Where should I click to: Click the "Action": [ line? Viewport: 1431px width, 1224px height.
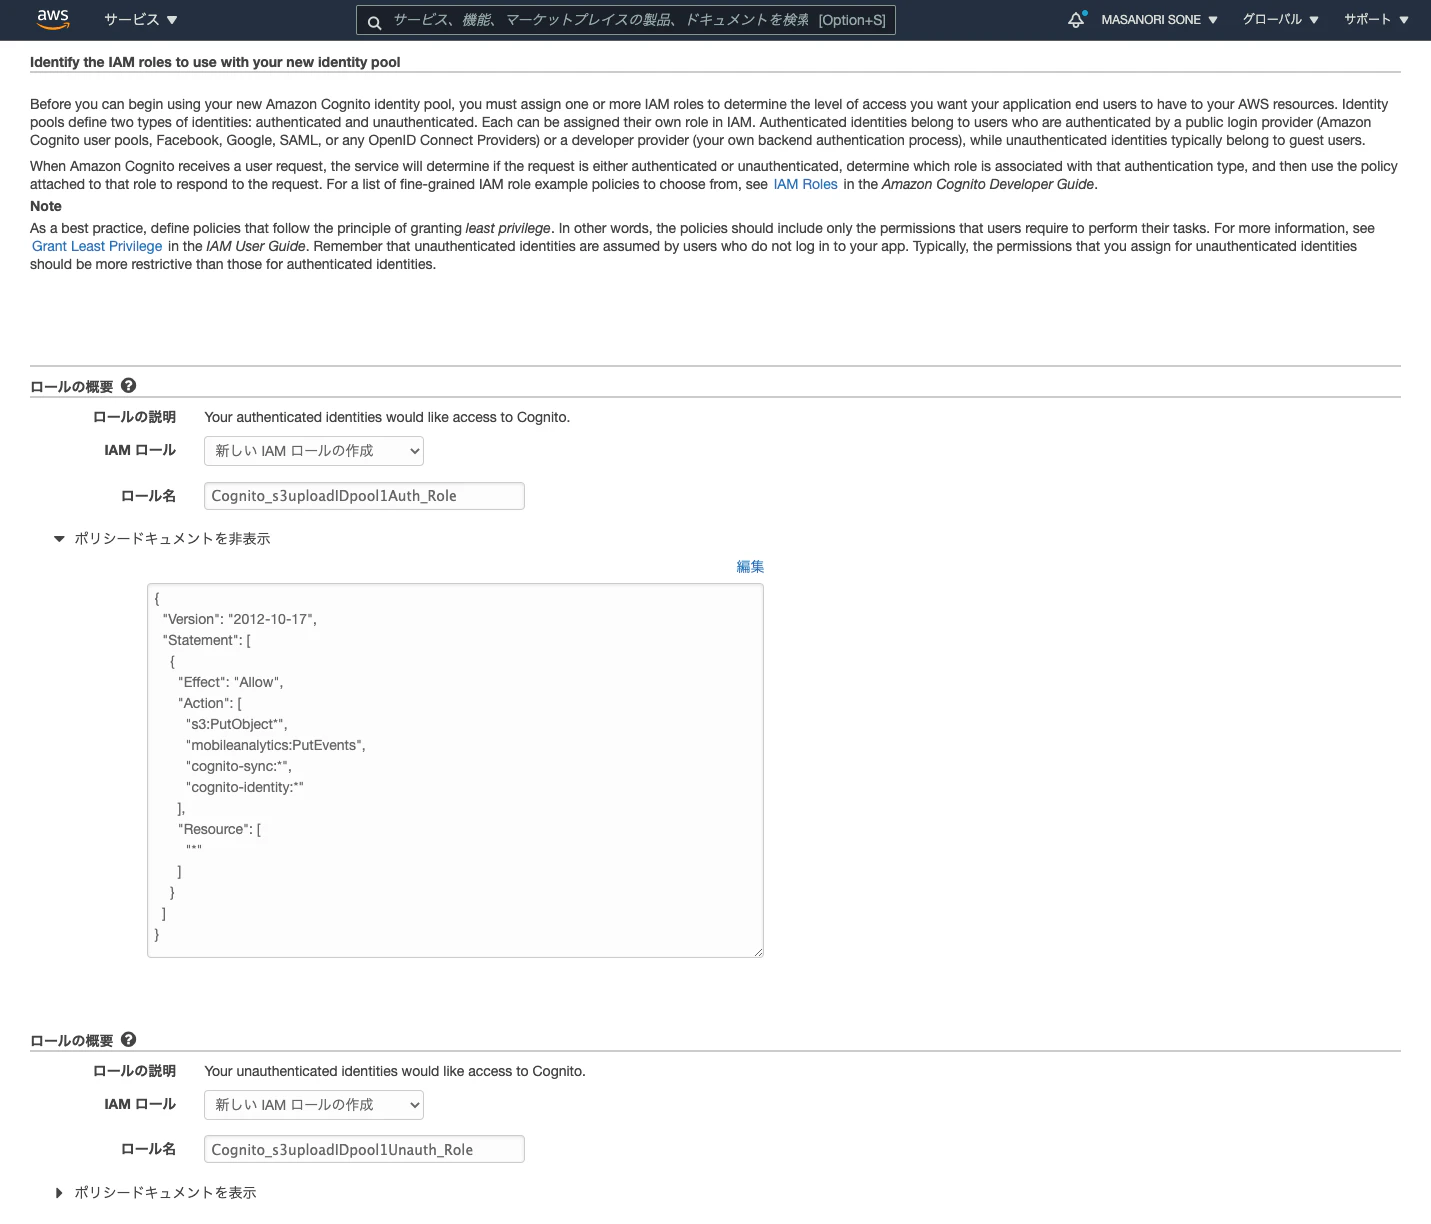coord(210,703)
